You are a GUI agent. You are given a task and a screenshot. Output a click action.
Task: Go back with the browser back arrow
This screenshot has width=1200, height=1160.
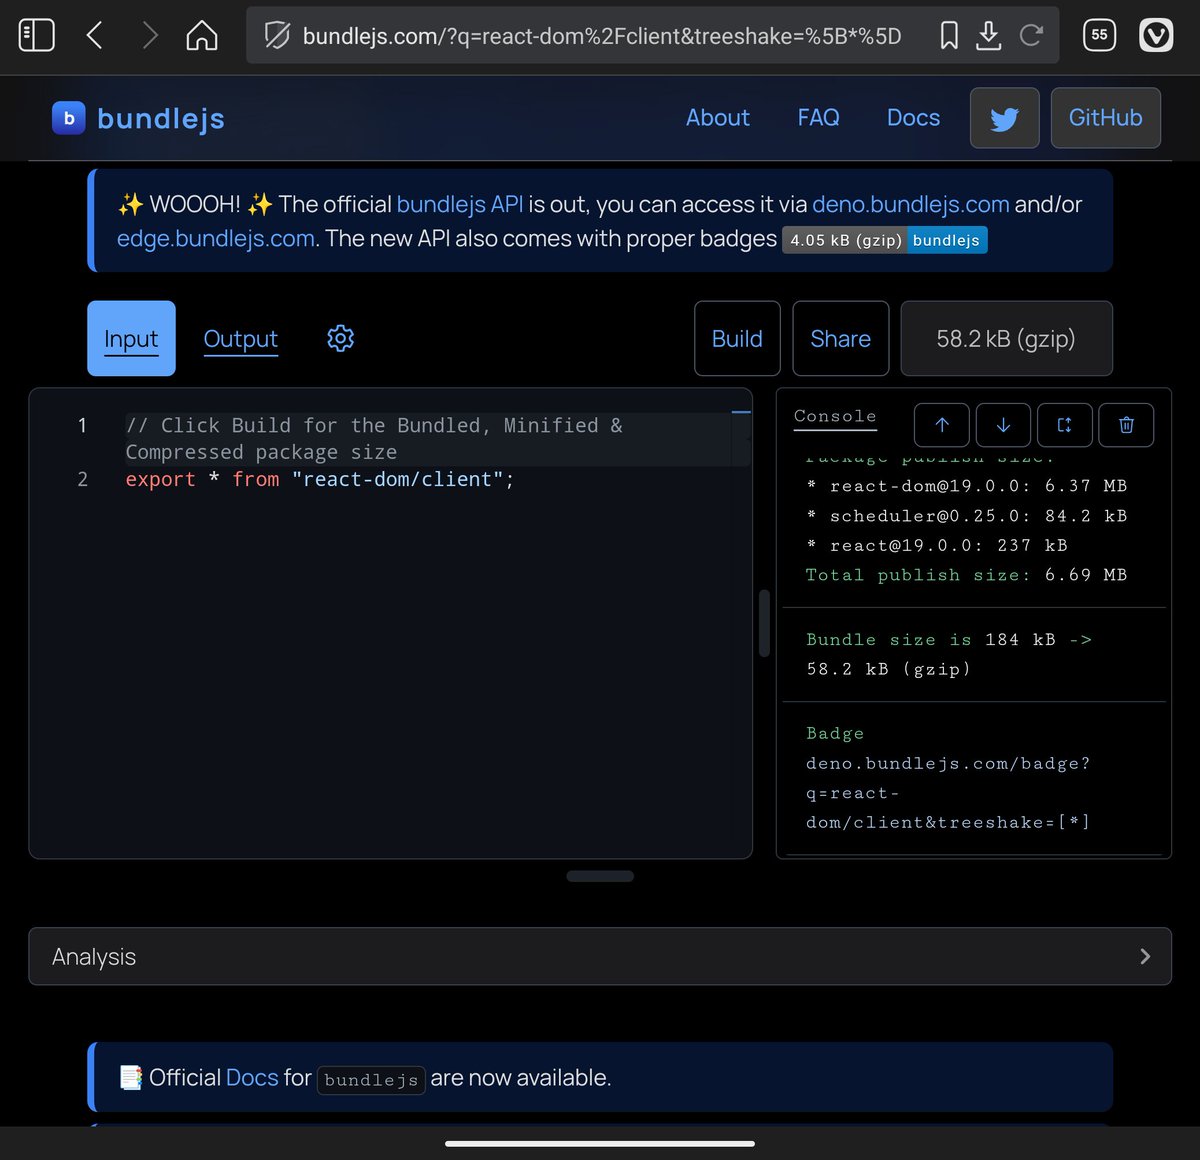(95, 36)
